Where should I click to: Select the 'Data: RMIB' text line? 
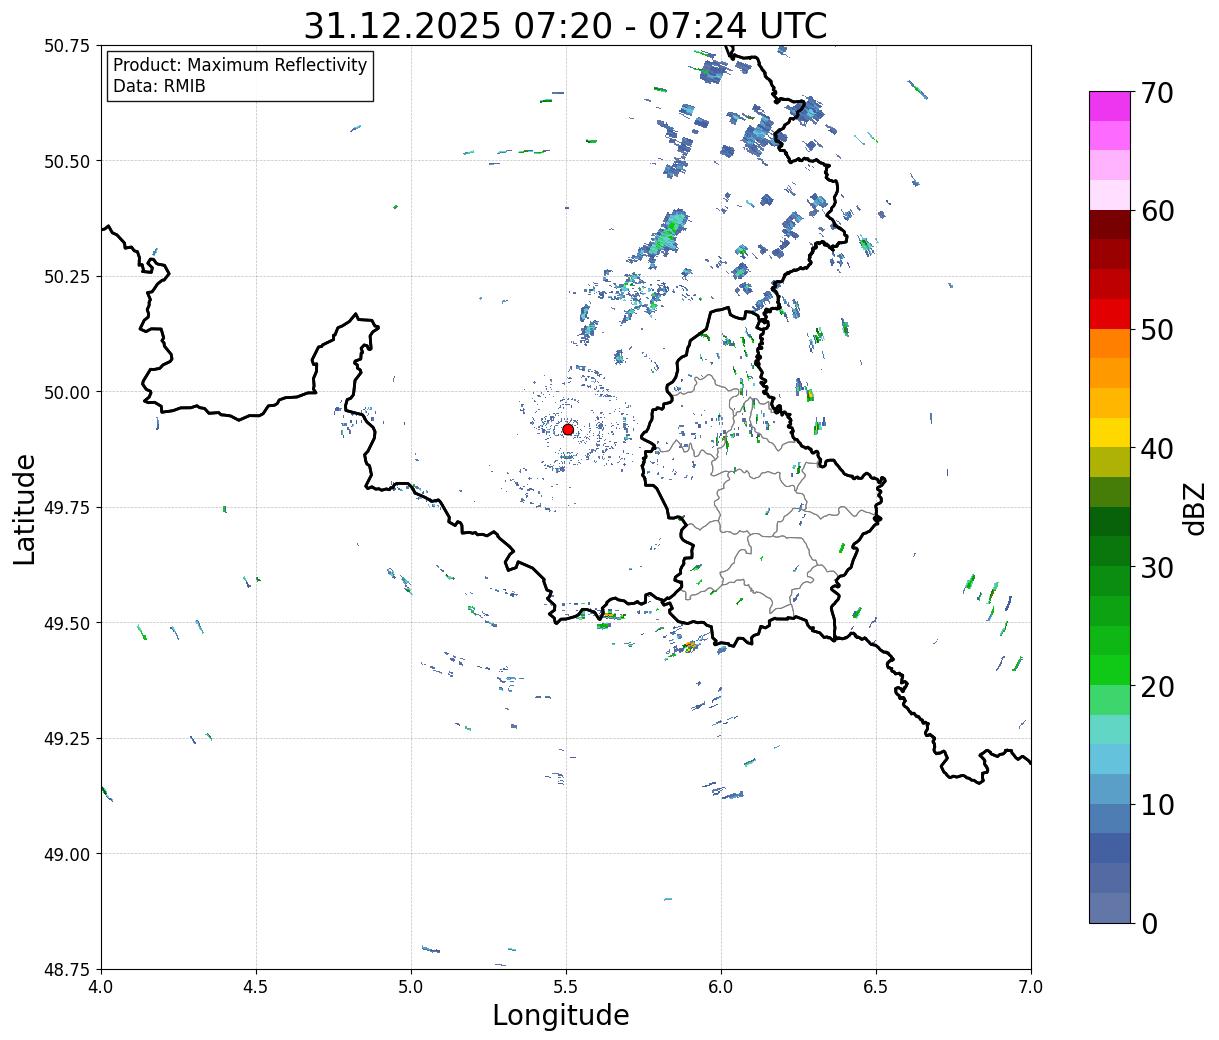pyautogui.click(x=159, y=87)
